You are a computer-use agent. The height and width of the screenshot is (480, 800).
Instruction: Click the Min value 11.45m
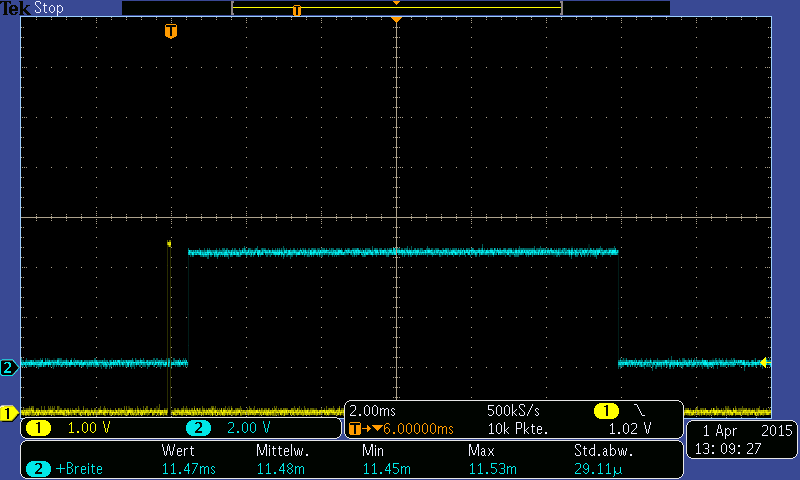click(387, 469)
